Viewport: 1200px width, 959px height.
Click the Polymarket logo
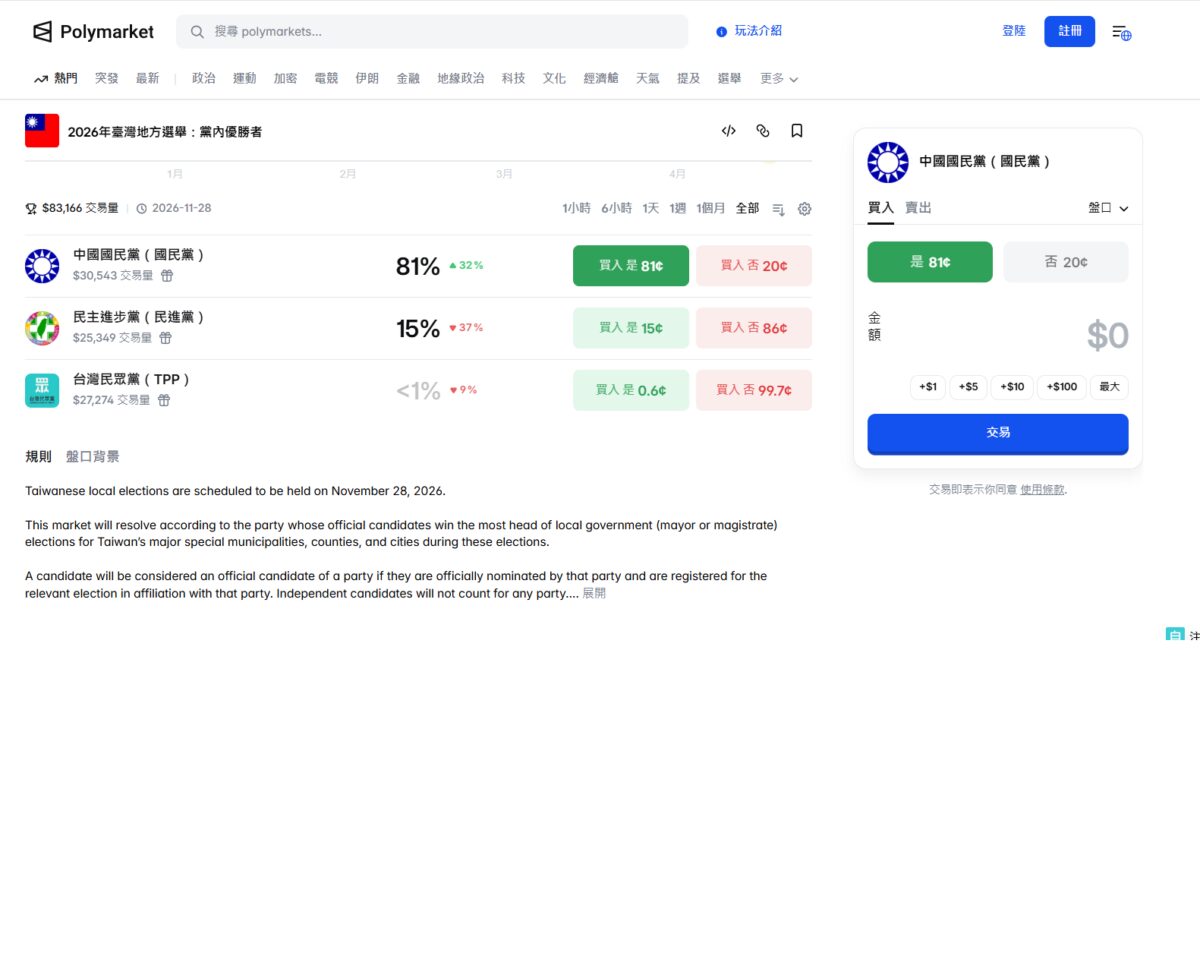(93, 32)
